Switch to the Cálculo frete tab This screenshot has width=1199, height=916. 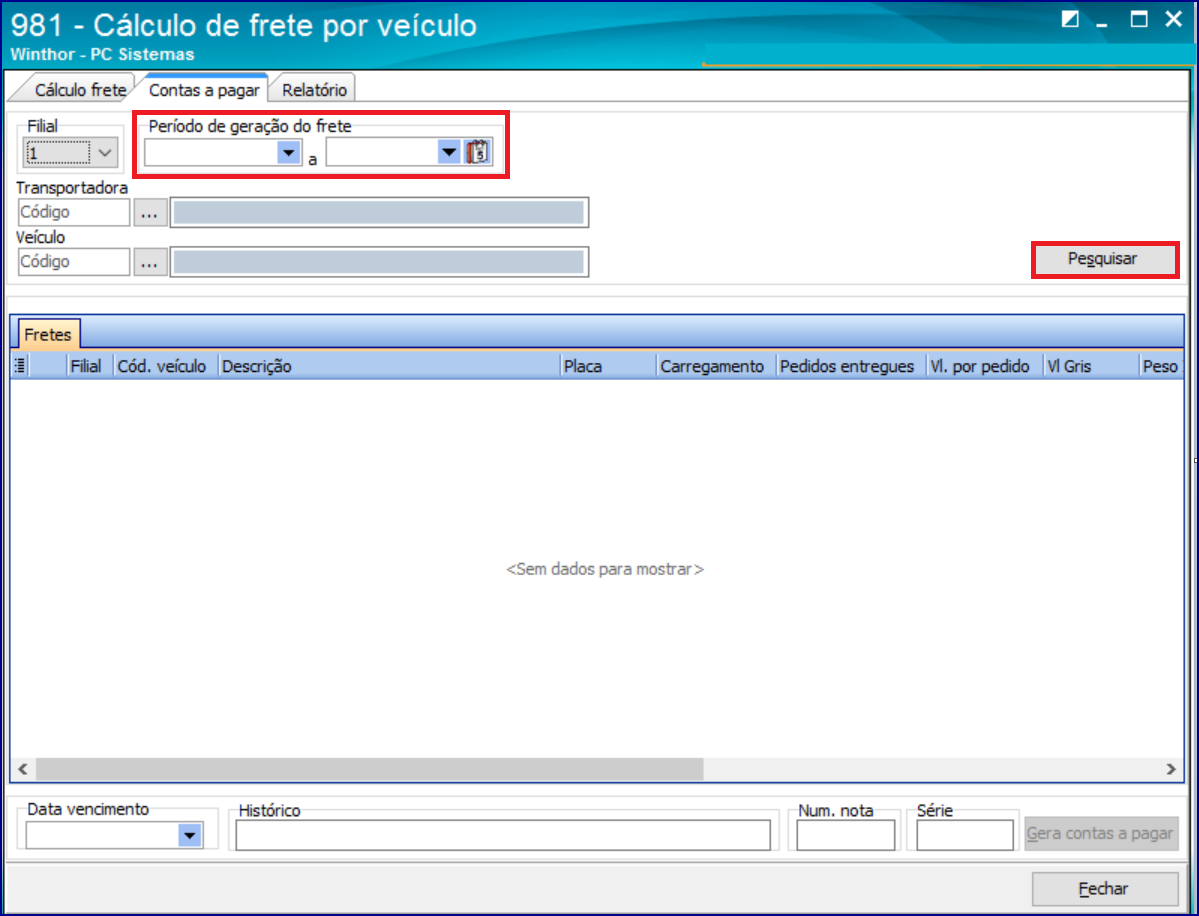tap(80, 89)
